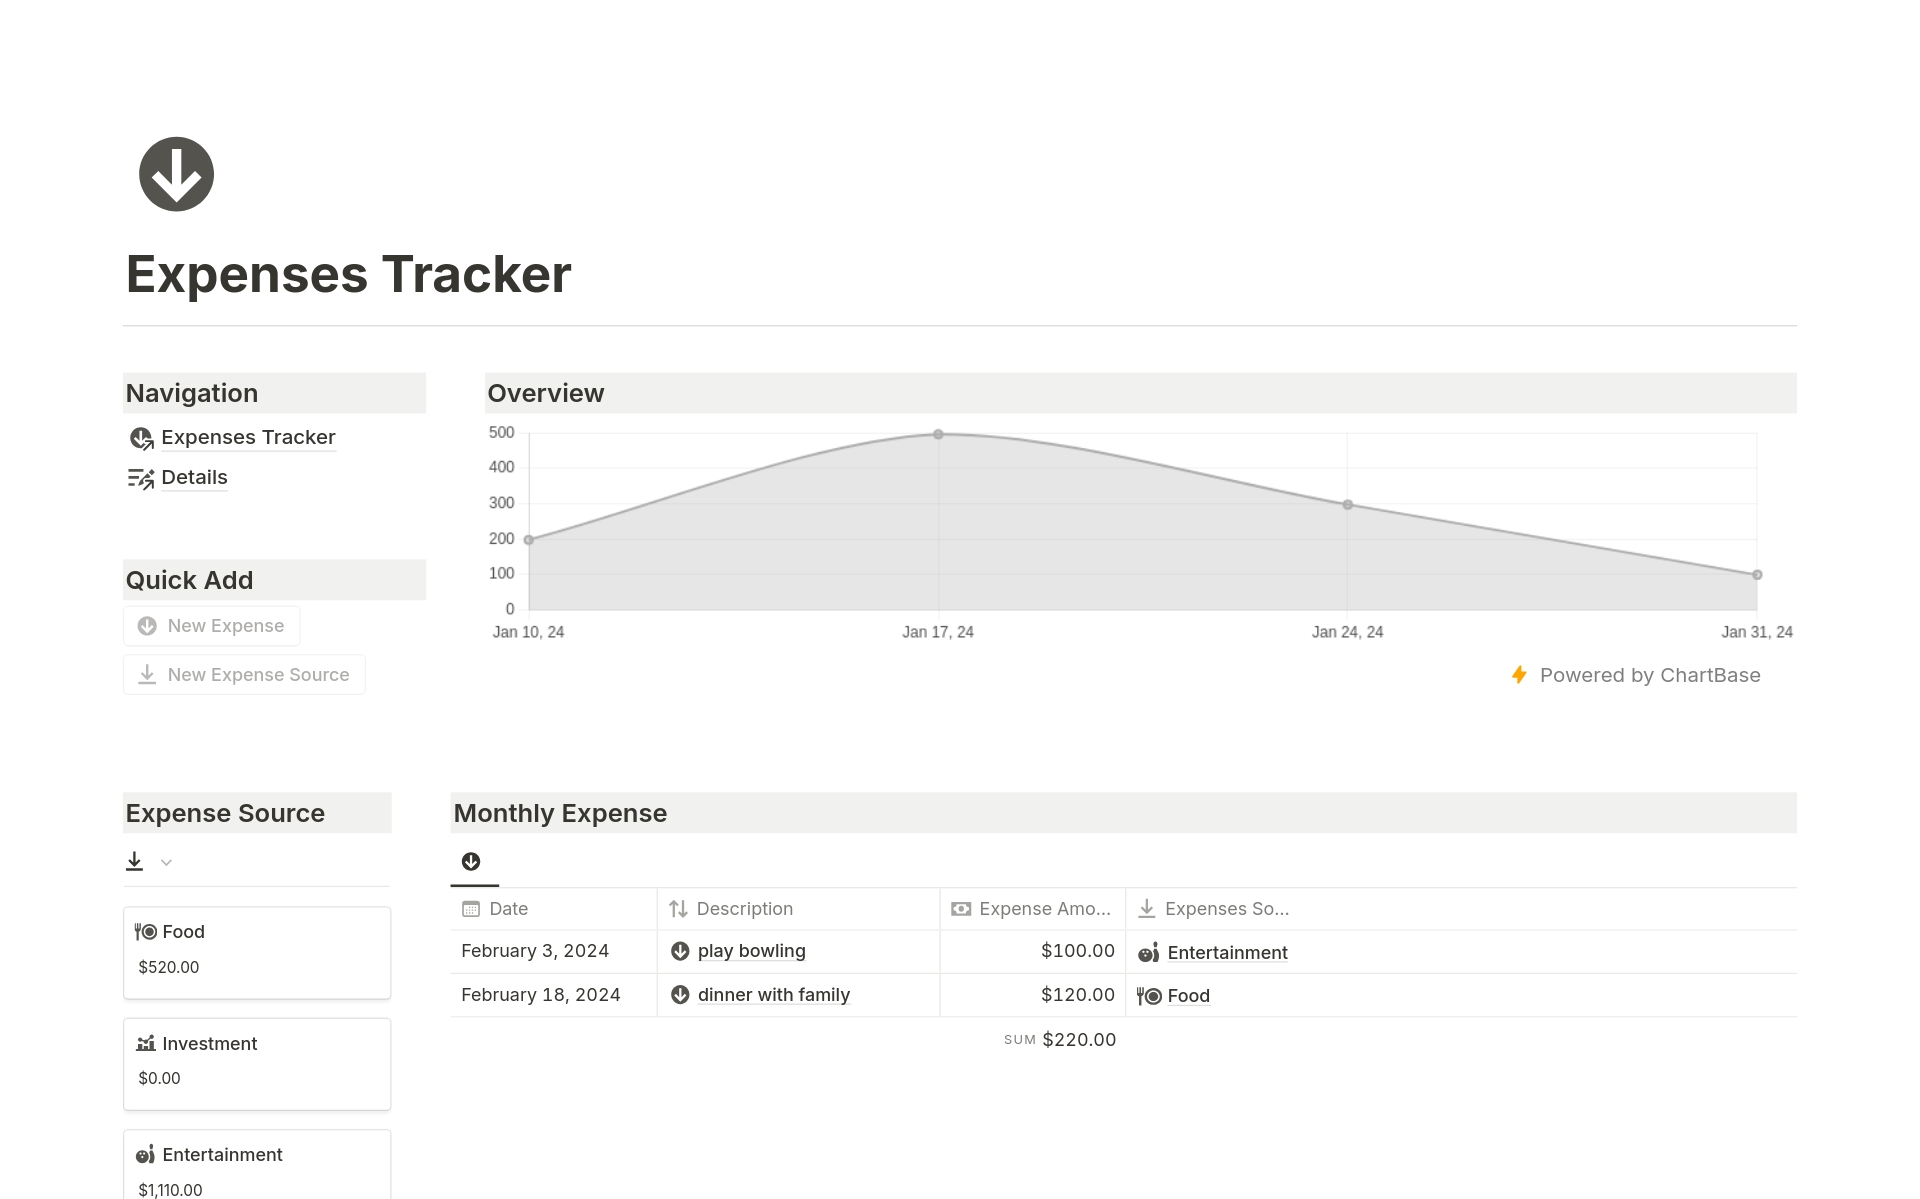Click the Food expense source card
The height and width of the screenshot is (1199, 1920).
(x=256, y=948)
